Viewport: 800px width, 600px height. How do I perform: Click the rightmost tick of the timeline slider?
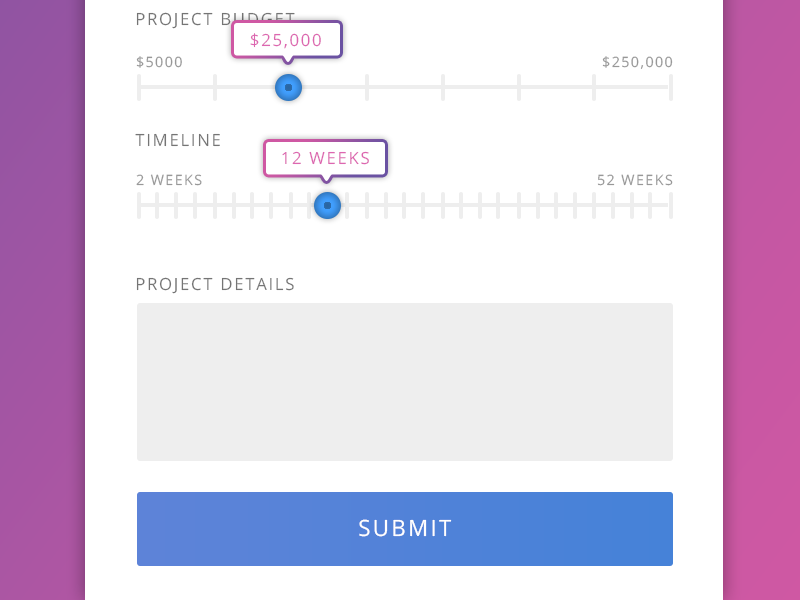(670, 205)
